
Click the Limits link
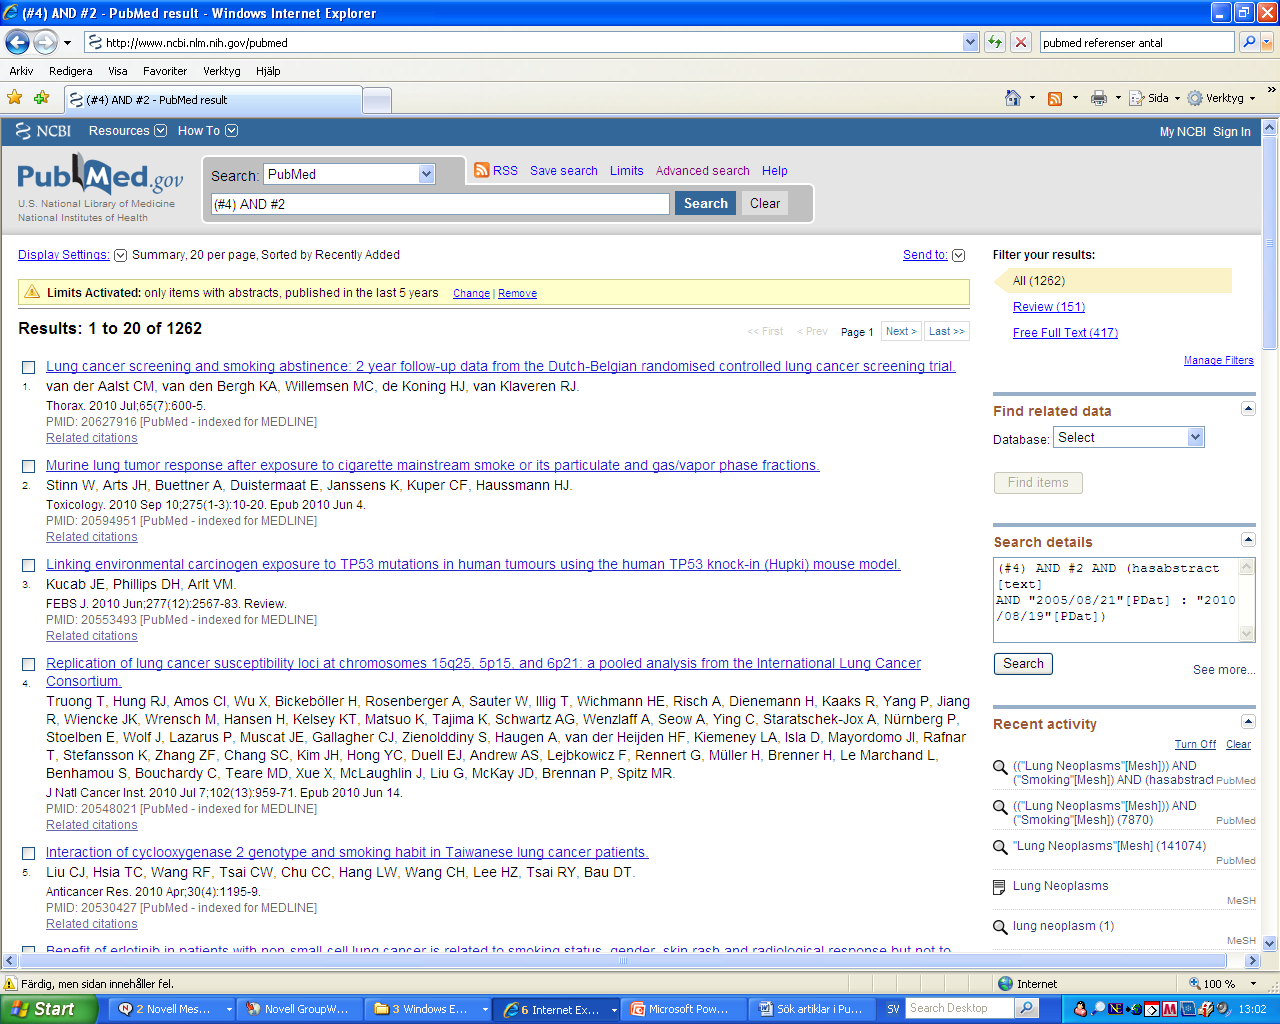tap(627, 171)
